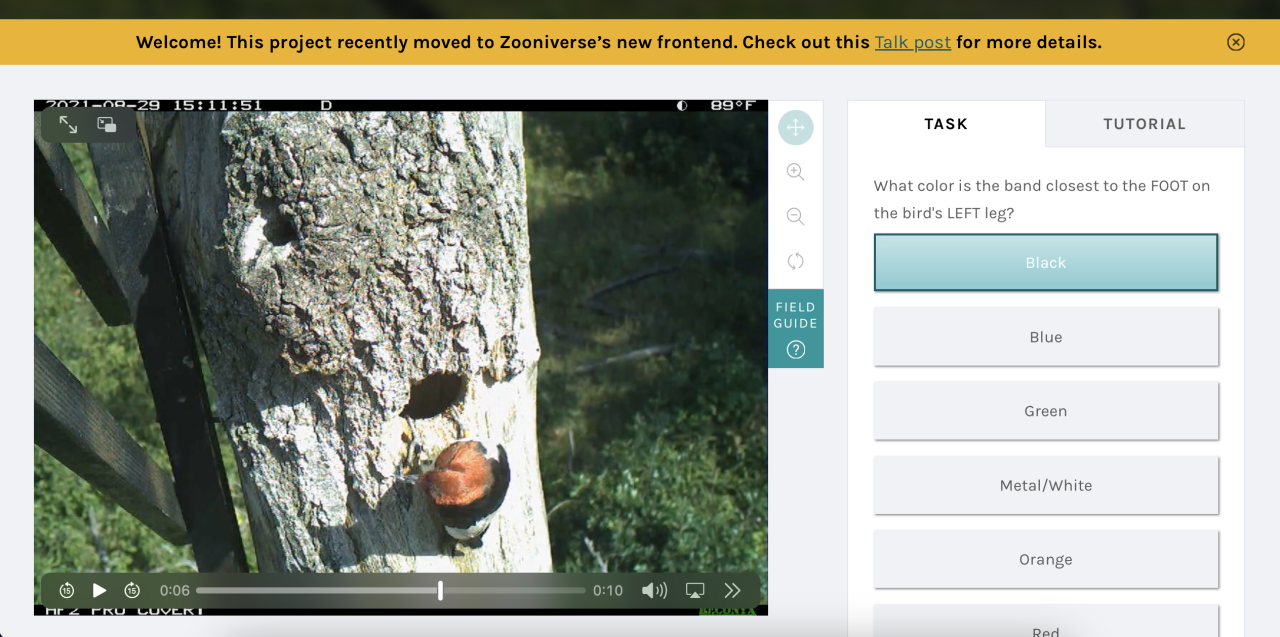Play the woodpecker video

99,590
